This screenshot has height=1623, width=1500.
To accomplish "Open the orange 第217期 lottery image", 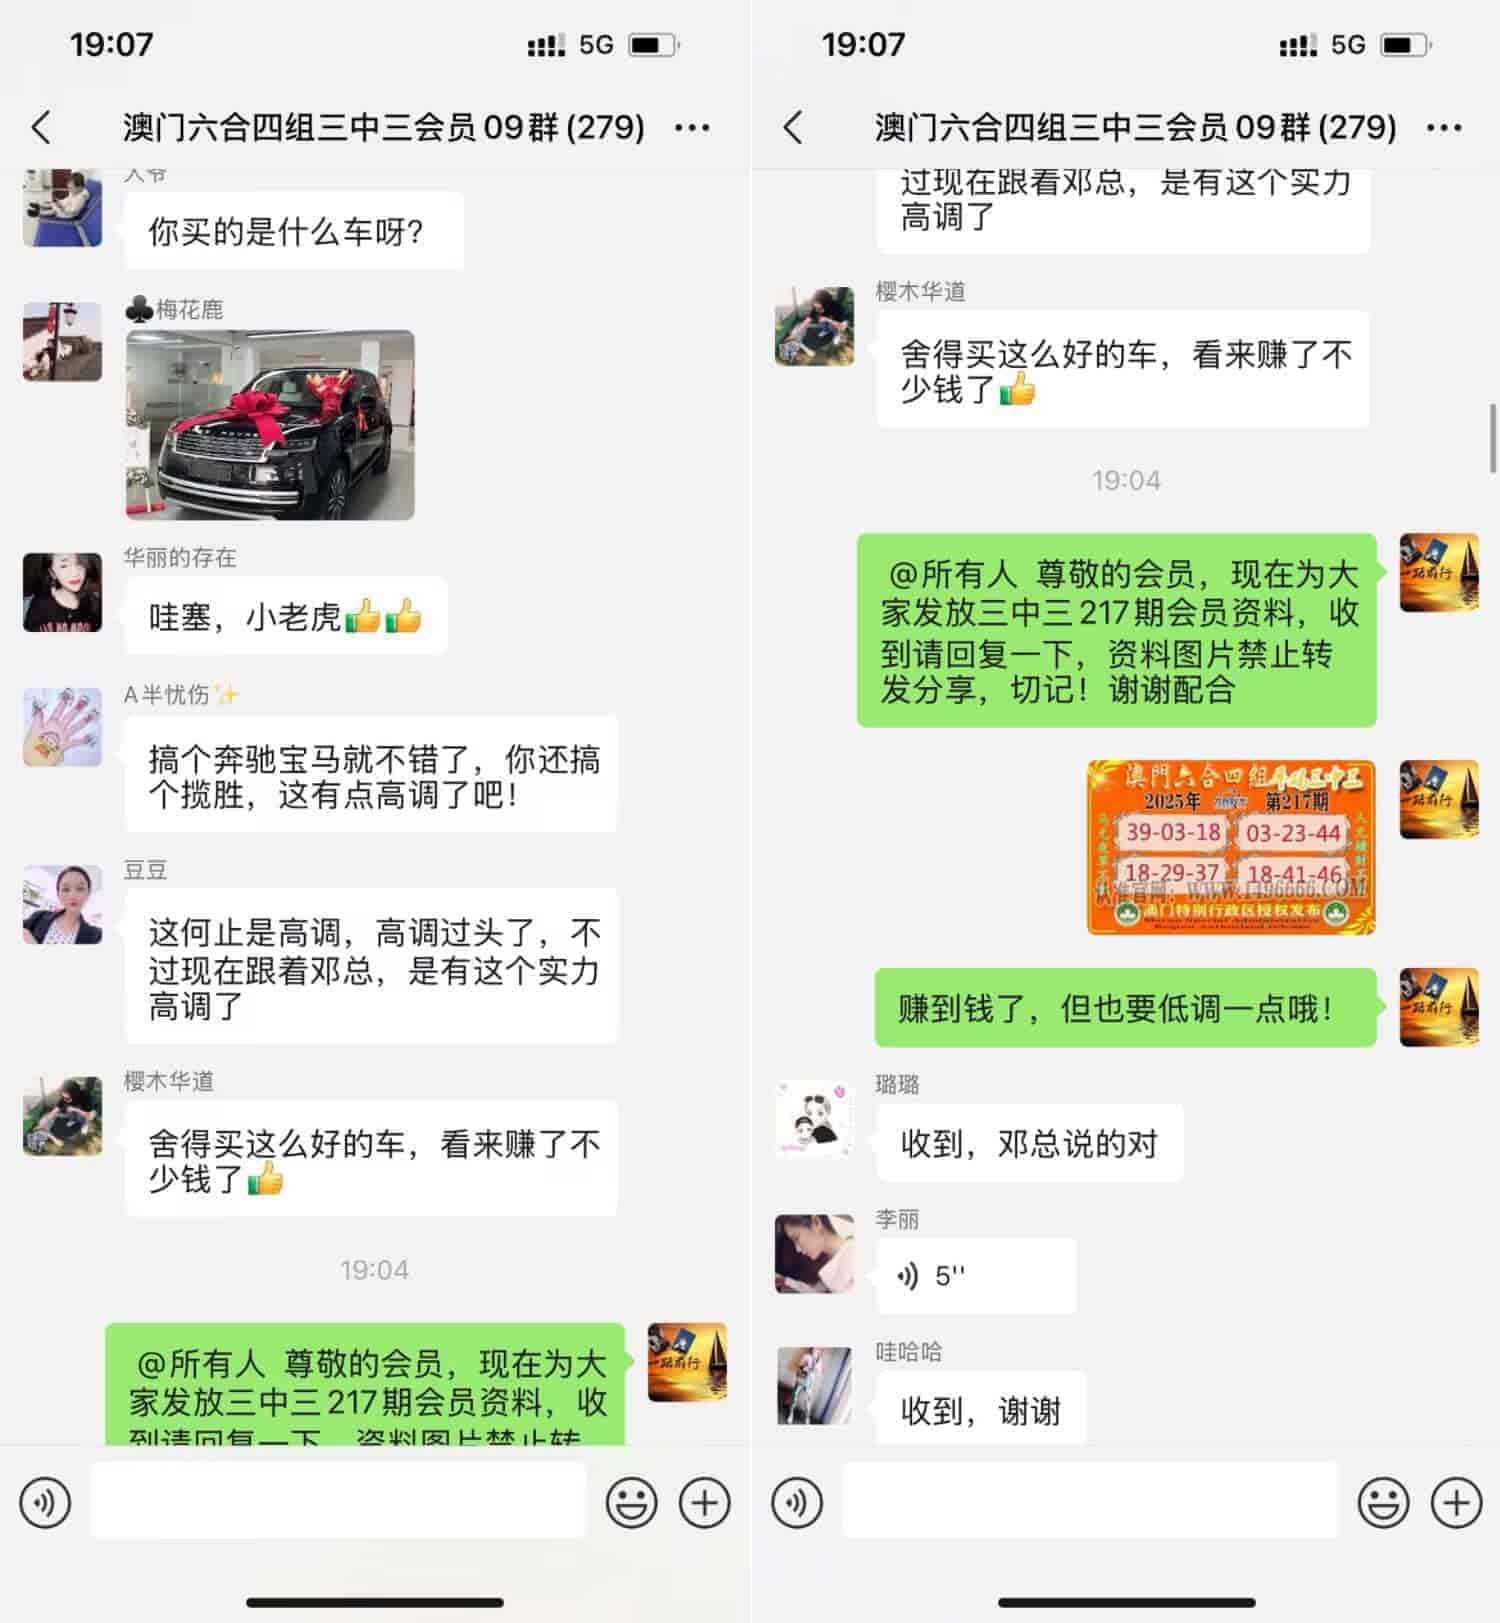I will pos(1231,847).
